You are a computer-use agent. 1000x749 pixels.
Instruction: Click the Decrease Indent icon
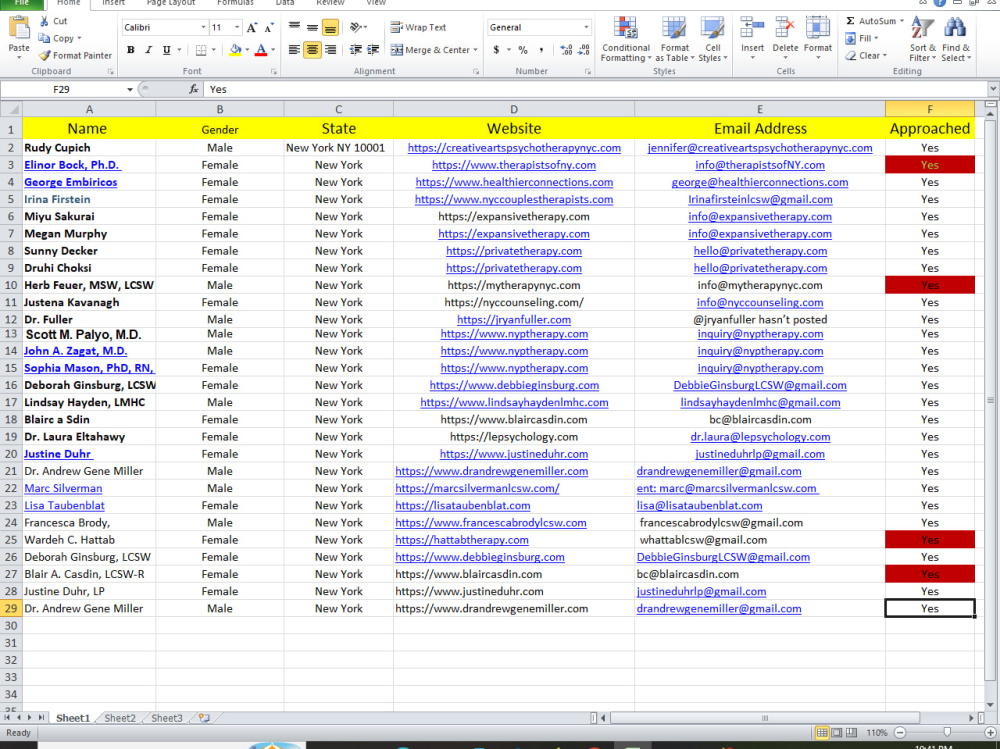pyautogui.click(x=356, y=50)
